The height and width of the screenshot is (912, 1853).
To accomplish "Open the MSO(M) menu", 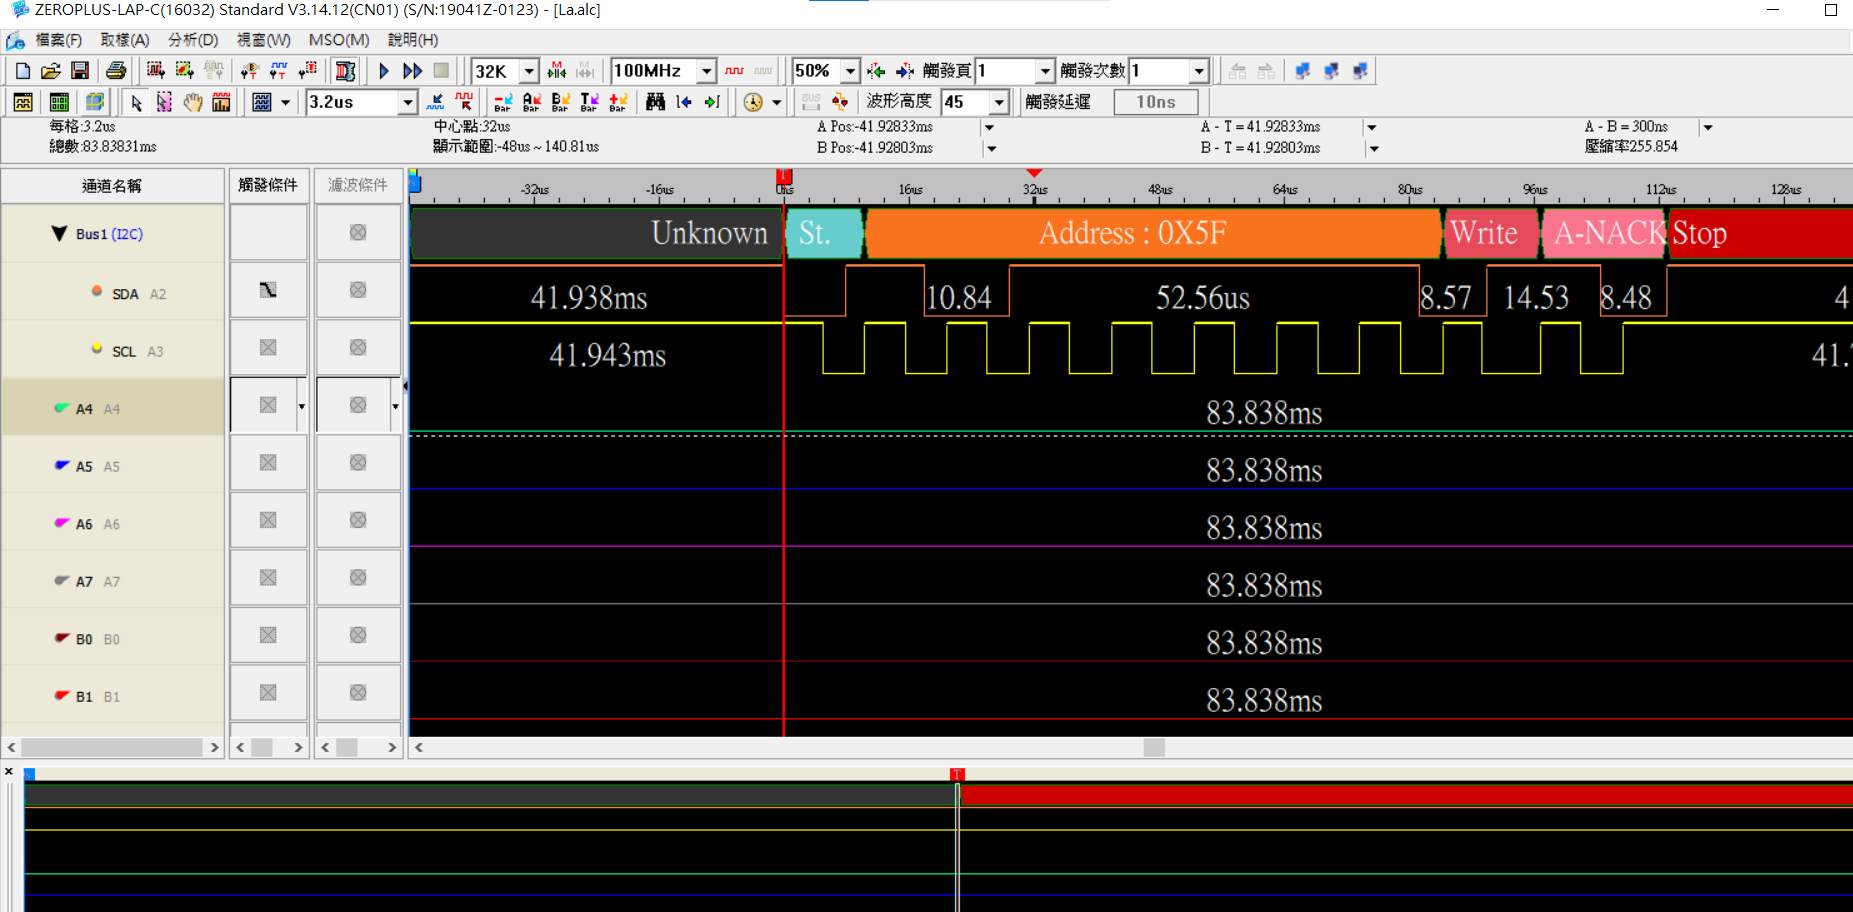I will point(337,40).
